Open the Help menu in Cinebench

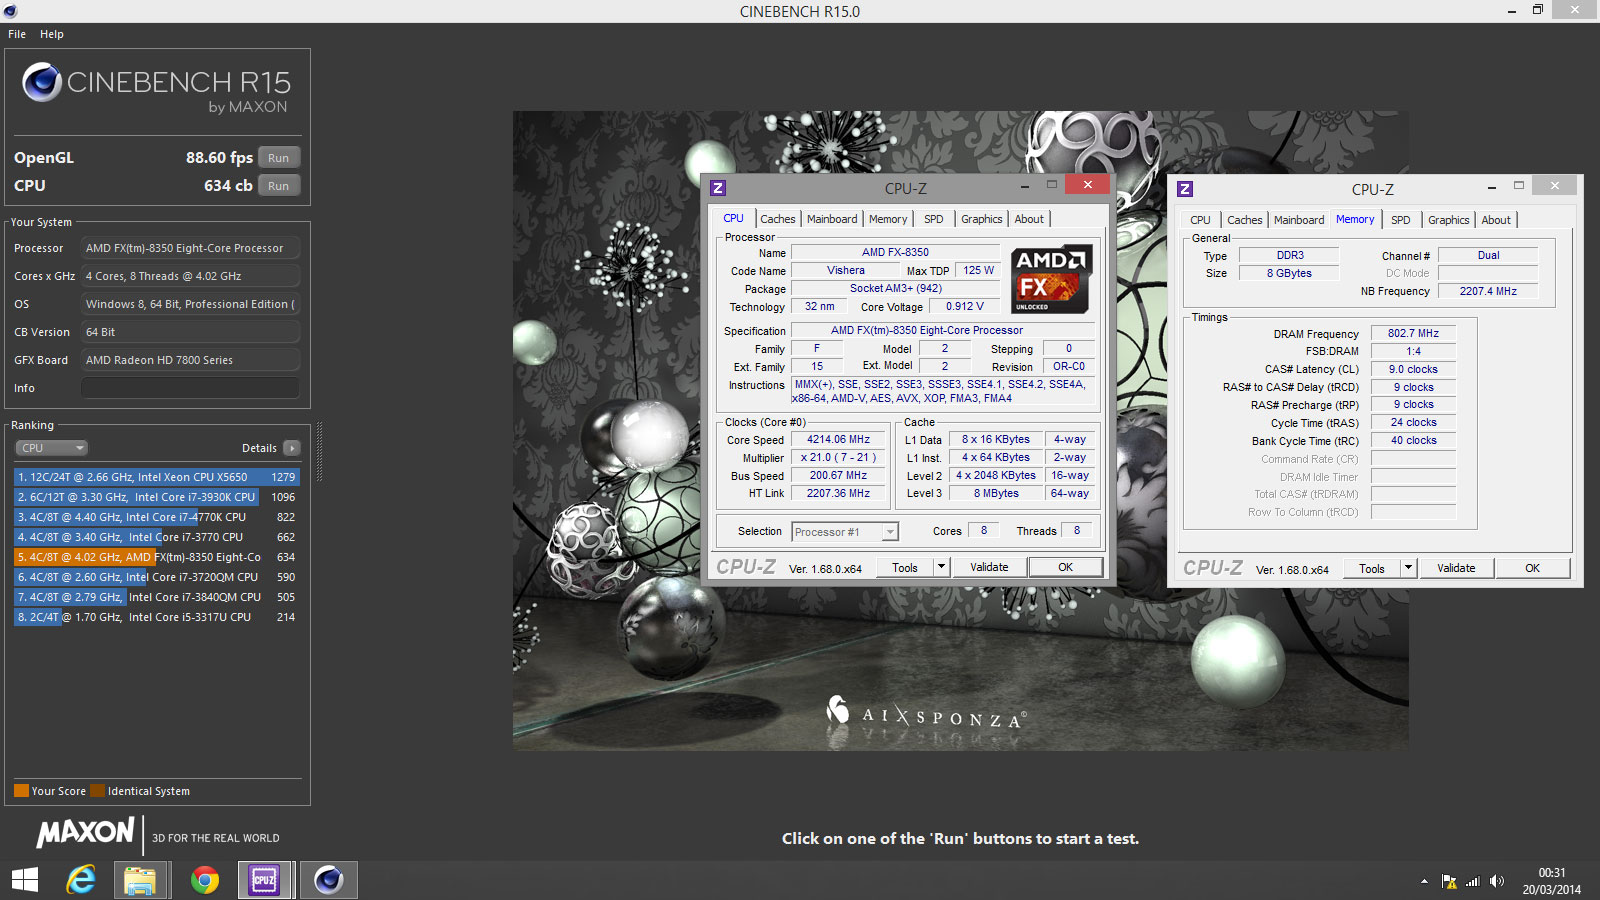point(52,34)
